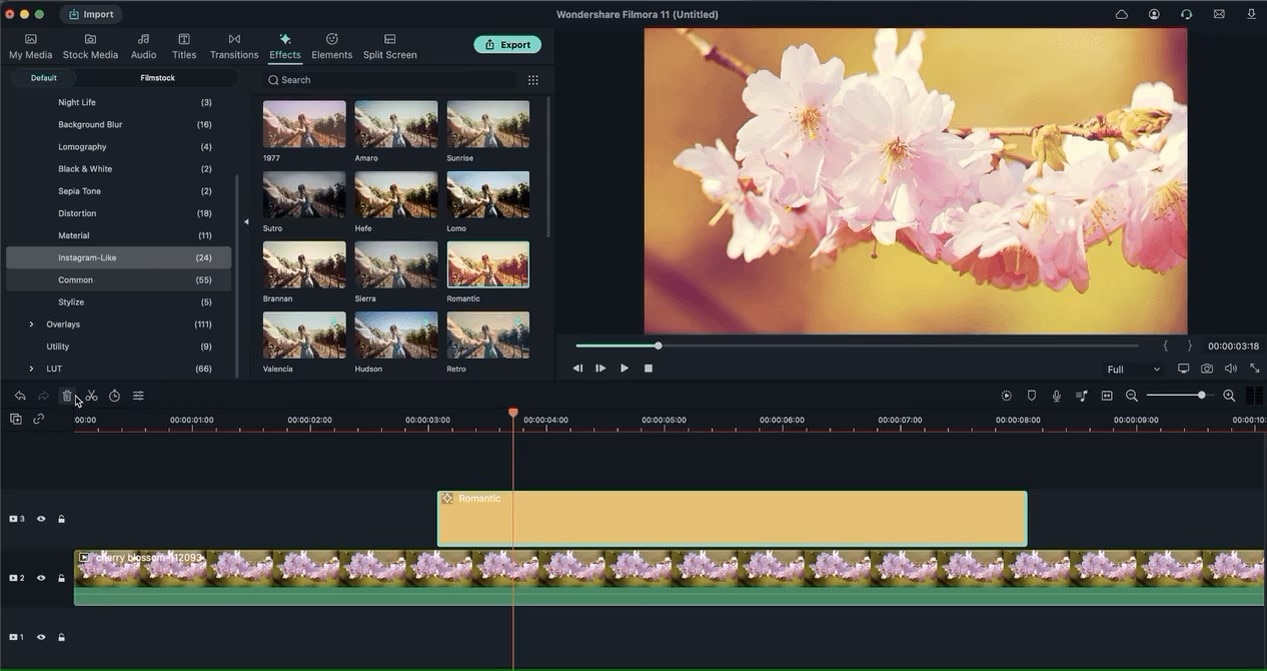Expand the LUT category
The width and height of the screenshot is (1267, 671).
[31, 369]
